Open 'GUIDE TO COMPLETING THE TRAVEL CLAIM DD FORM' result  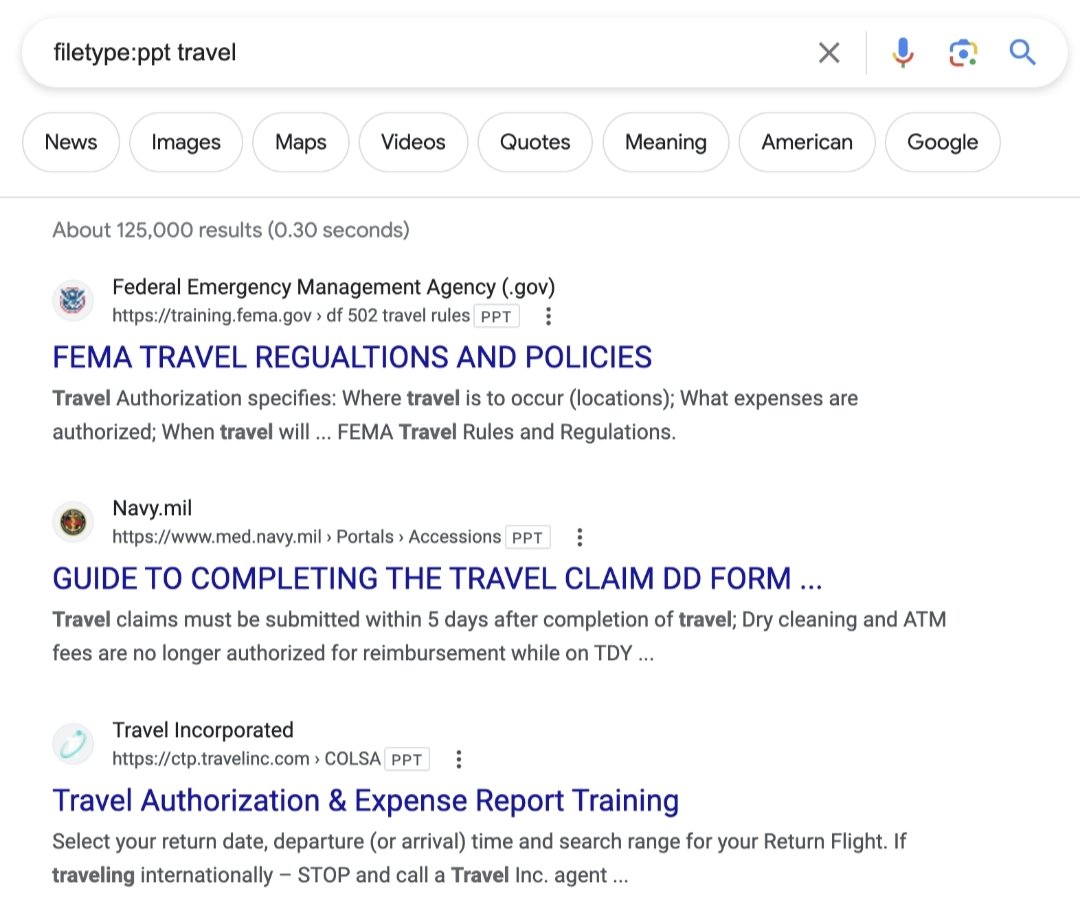[437, 578]
